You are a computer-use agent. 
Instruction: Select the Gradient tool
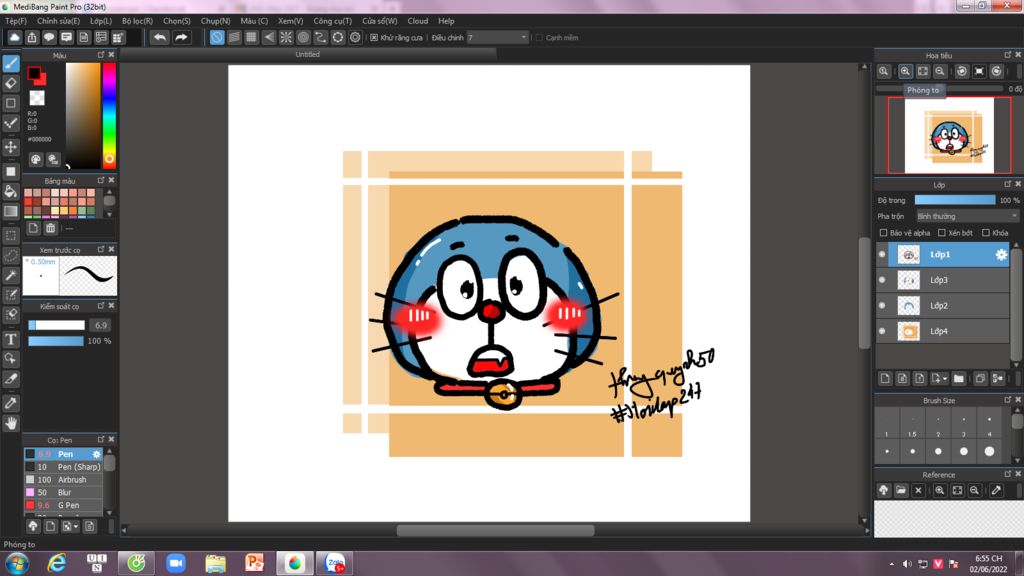click(10, 211)
